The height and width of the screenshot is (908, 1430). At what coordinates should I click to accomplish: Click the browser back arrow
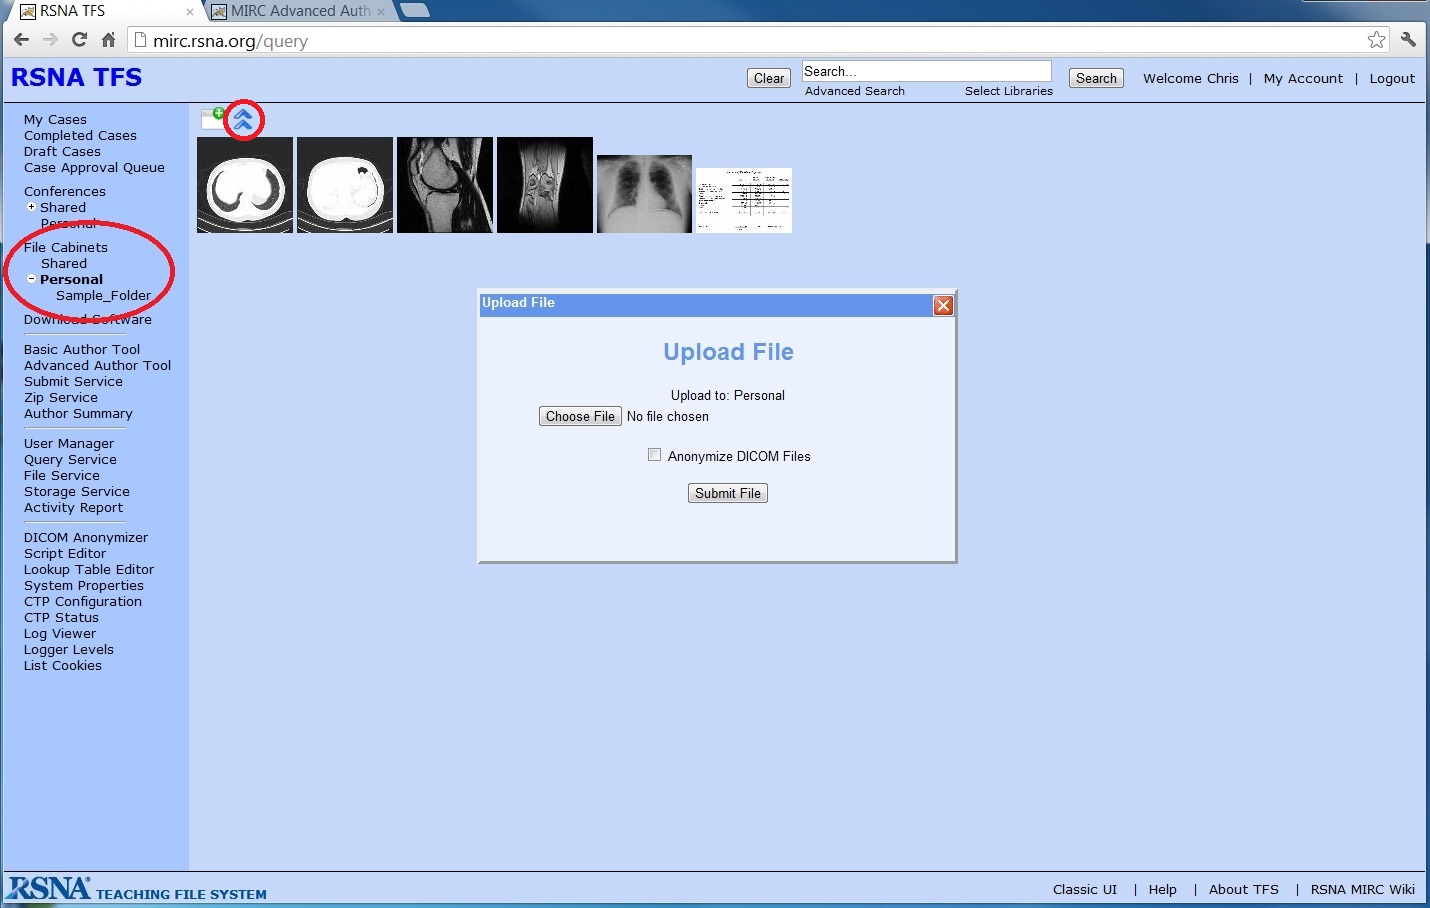click(21, 40)
